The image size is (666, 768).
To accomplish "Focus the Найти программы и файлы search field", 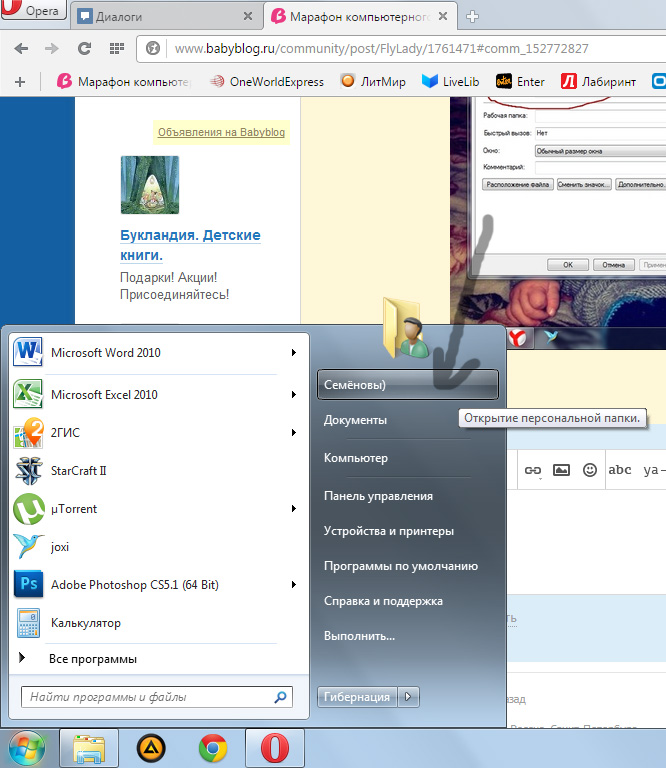I will (x=157, y=697).
